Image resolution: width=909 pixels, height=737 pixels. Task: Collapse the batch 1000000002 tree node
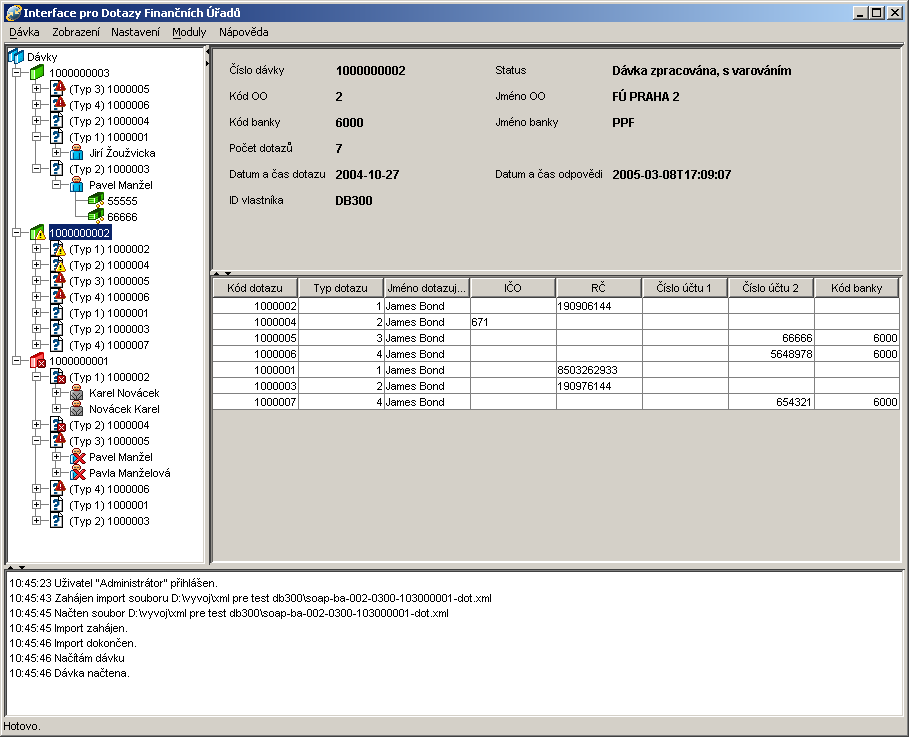coord(17,233)
